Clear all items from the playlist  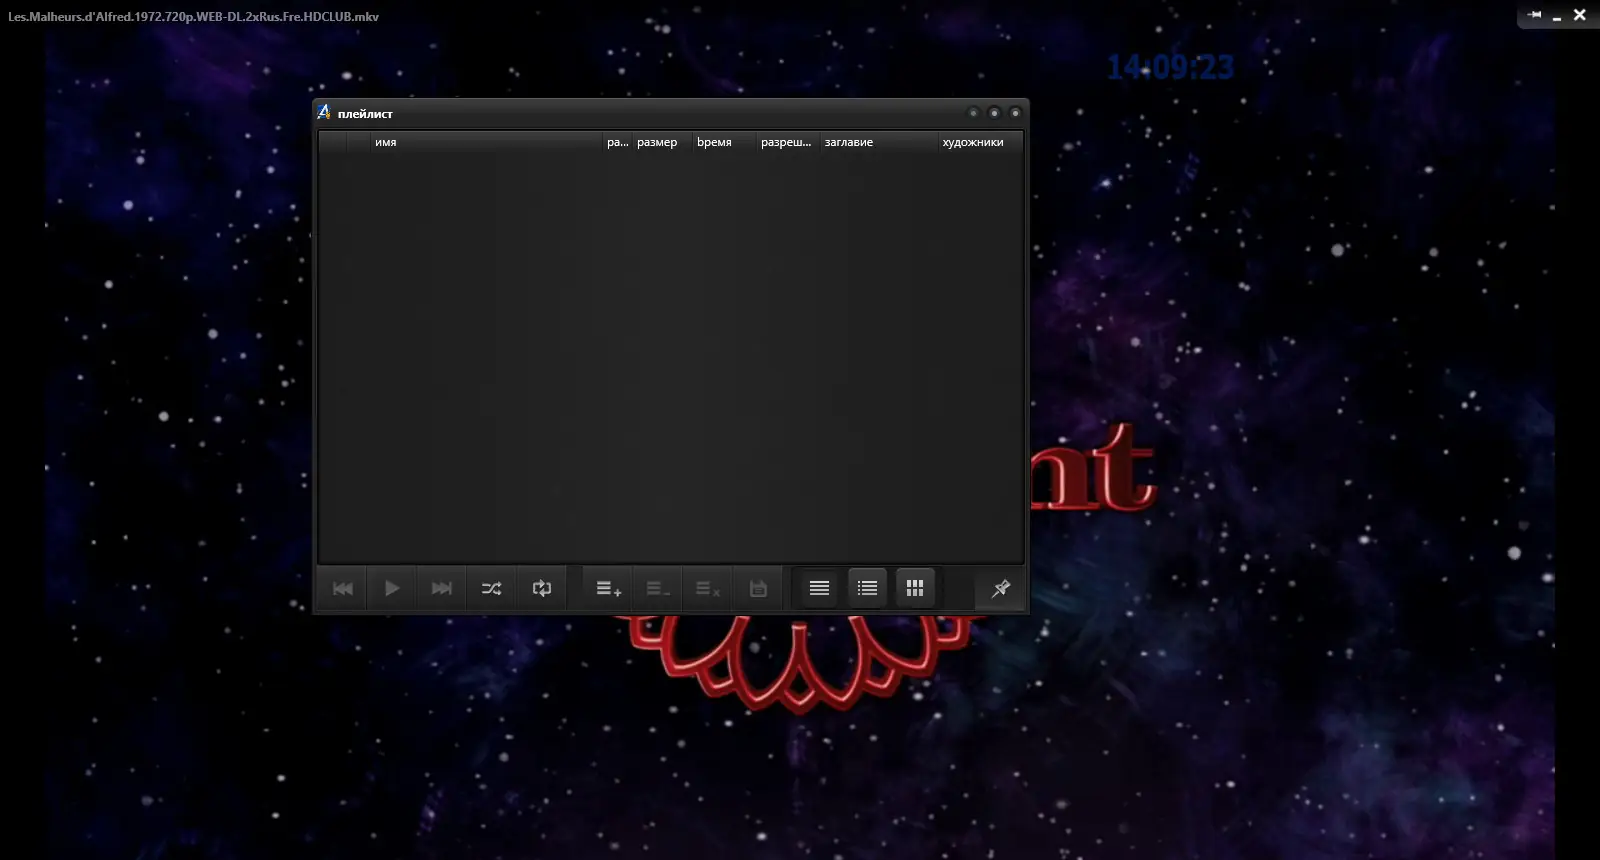(x=708, y=588)
